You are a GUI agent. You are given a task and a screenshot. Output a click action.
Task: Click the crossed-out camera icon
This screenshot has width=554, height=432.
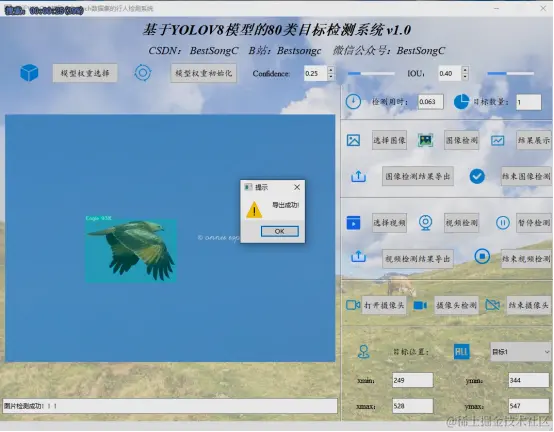(x=493, y=305)
